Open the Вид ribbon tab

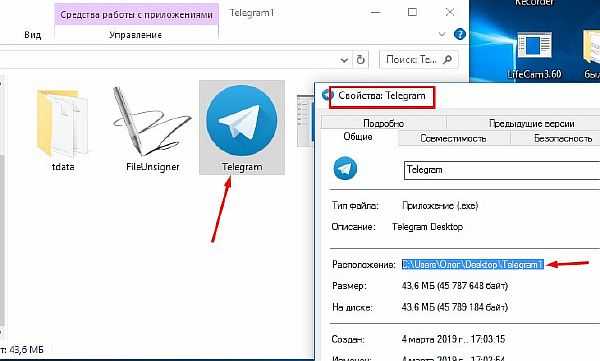(x=33, y=35)
